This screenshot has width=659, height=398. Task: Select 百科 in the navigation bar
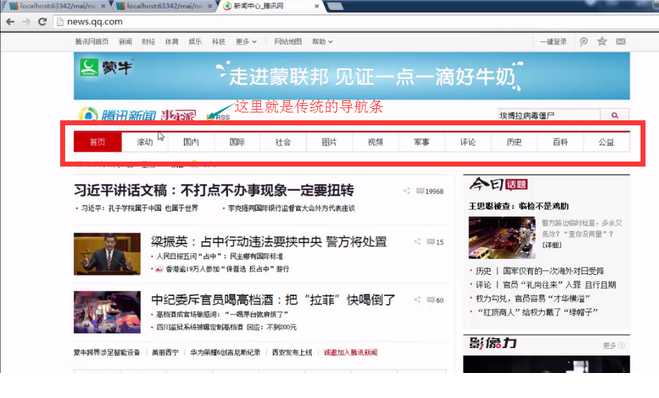pos(560,142)
